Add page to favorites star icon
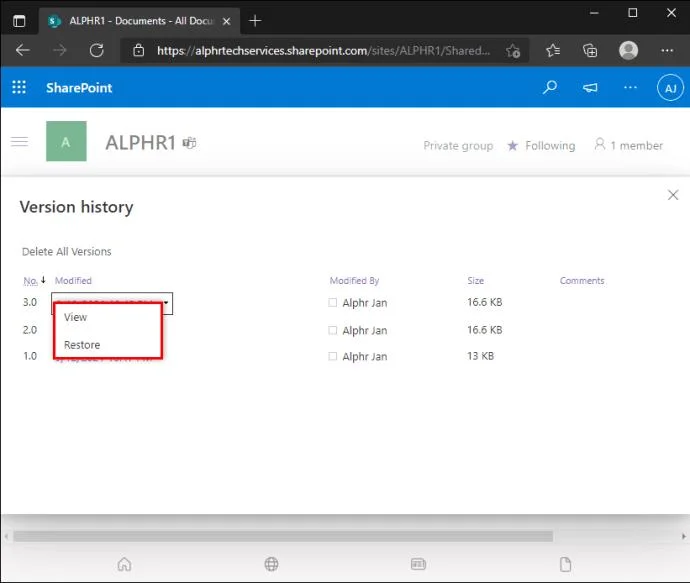Screen dimensions: 690x583 (513, 51)
